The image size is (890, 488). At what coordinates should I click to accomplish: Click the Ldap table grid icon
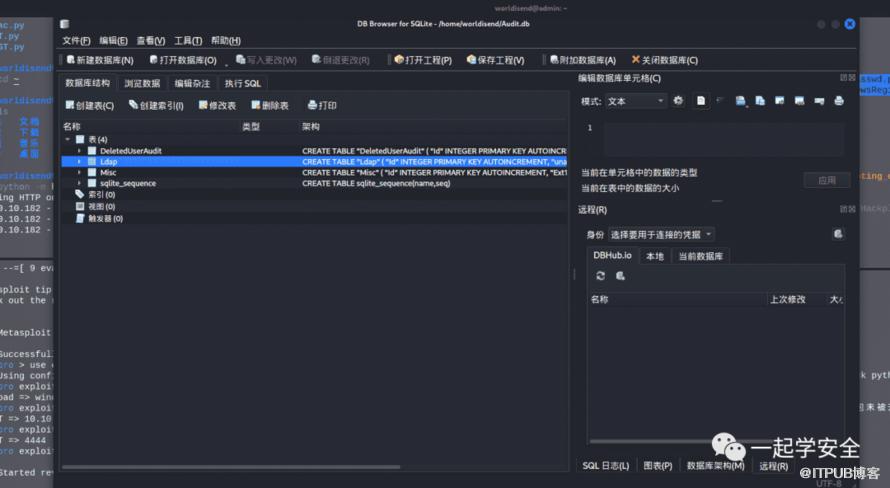(92, 162)
